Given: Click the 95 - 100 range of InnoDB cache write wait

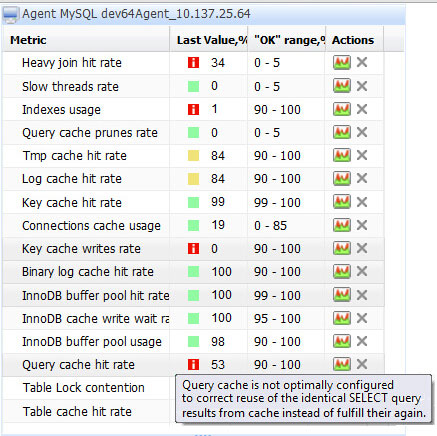Looking at the screenshot, I should pyautogui.click(x=277, y=318).
